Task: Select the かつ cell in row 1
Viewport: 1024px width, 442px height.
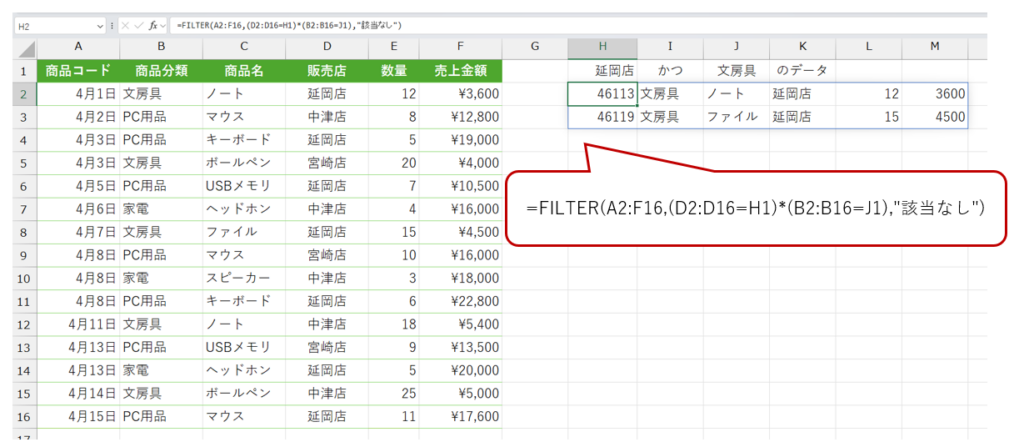Action: coord(670,71)
